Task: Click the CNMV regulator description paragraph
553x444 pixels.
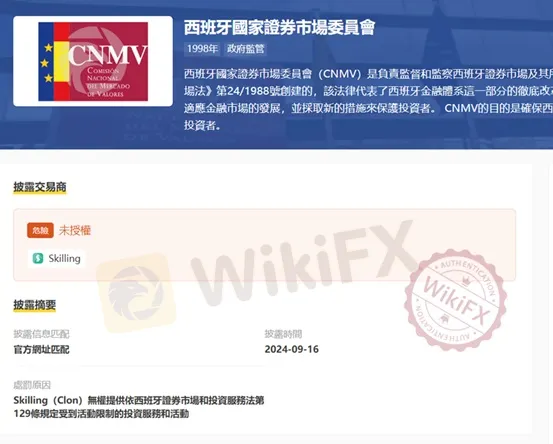Action: [x=368, y=99]
